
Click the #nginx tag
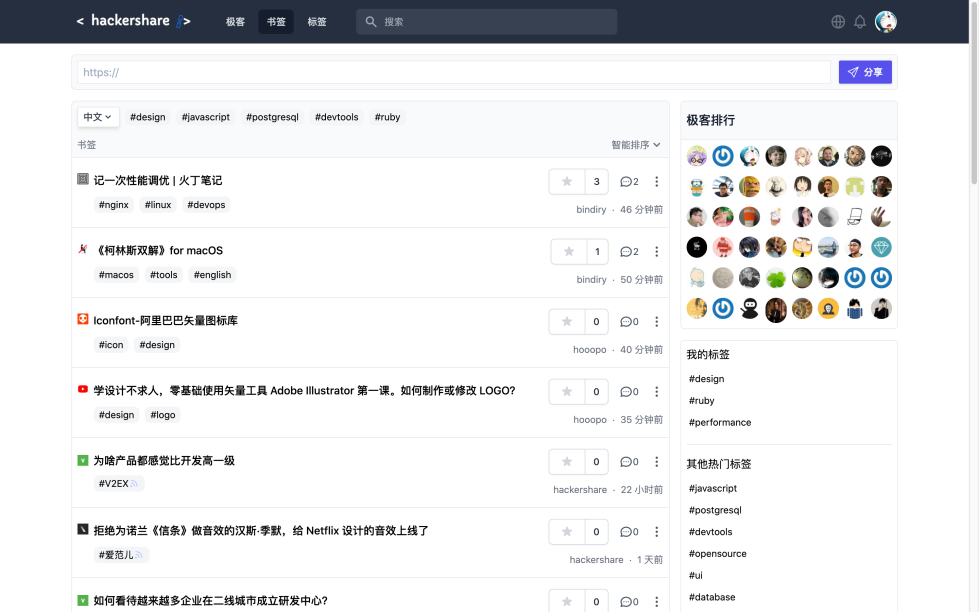coord(114,205)
